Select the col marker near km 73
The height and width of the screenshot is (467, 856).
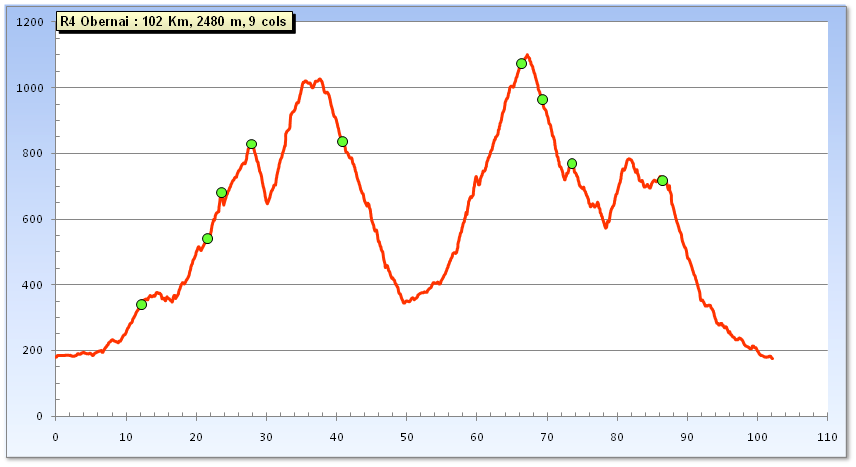572,163
